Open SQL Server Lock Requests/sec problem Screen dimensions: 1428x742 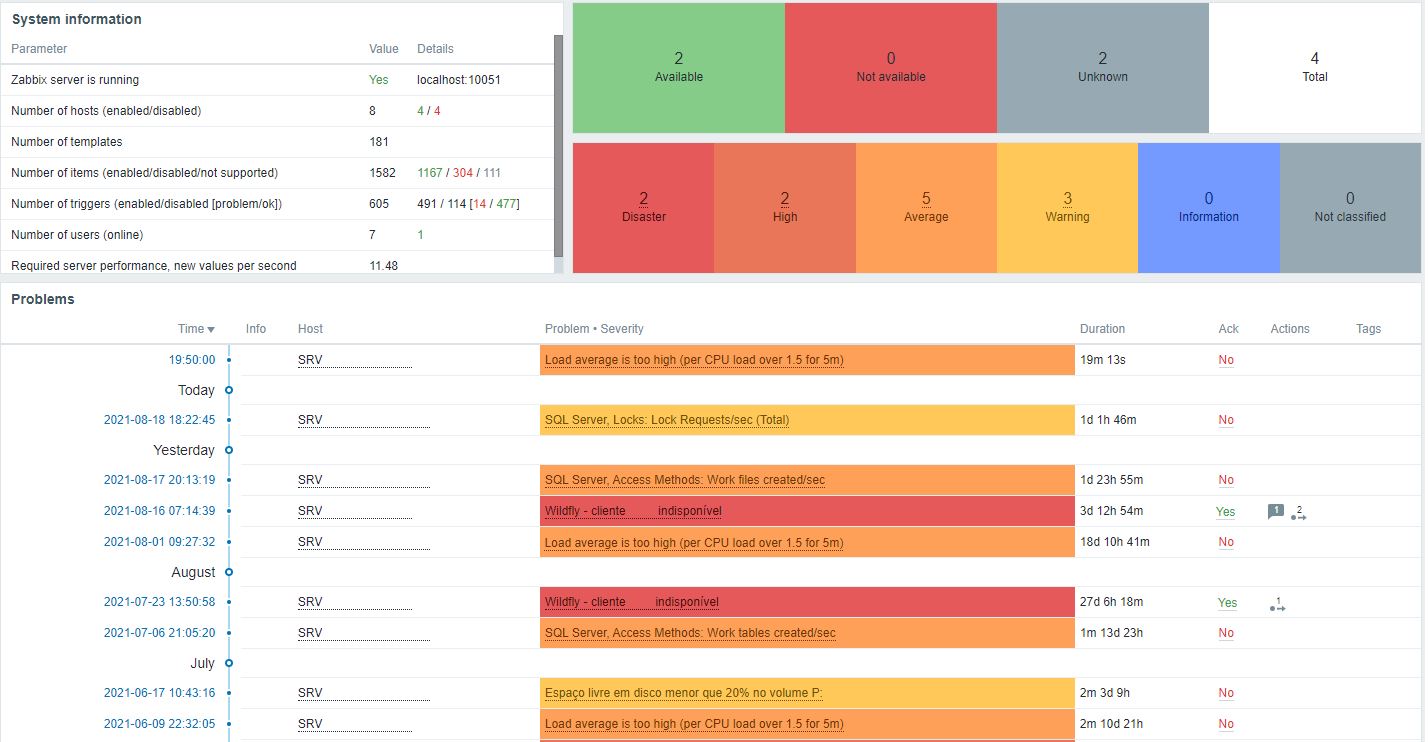coord(667,420)
